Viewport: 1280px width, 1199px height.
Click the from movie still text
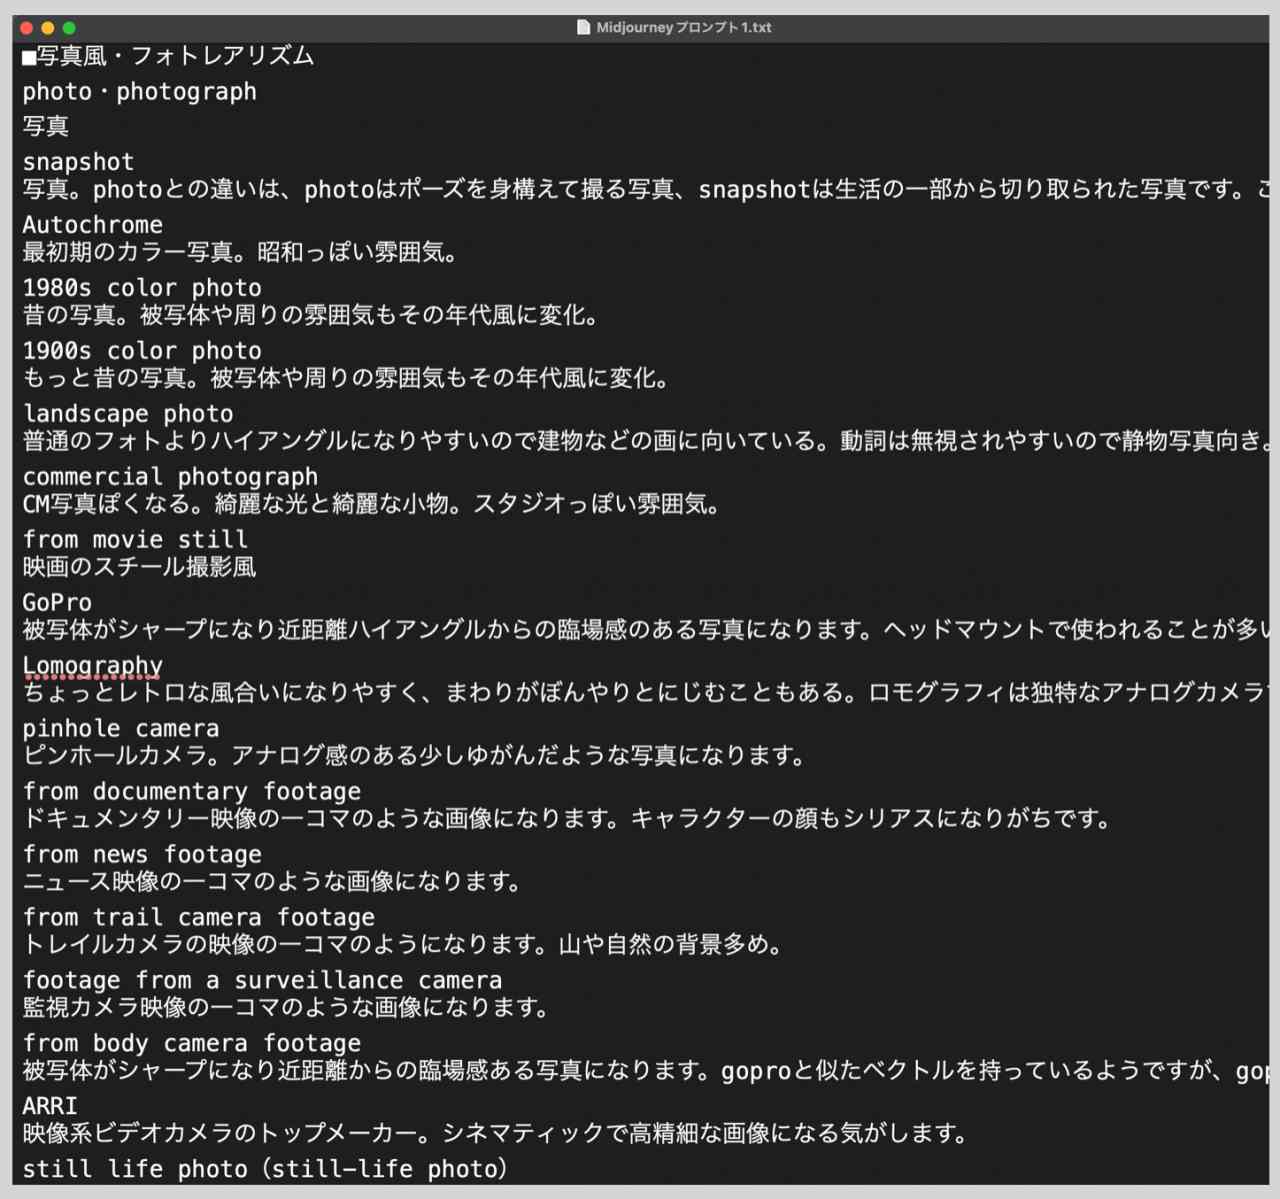coord(135,540)
